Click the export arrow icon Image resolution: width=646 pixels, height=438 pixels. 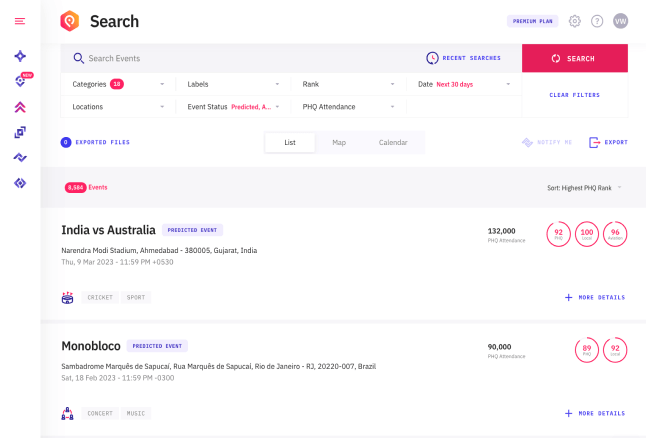[x=594, y=143]
